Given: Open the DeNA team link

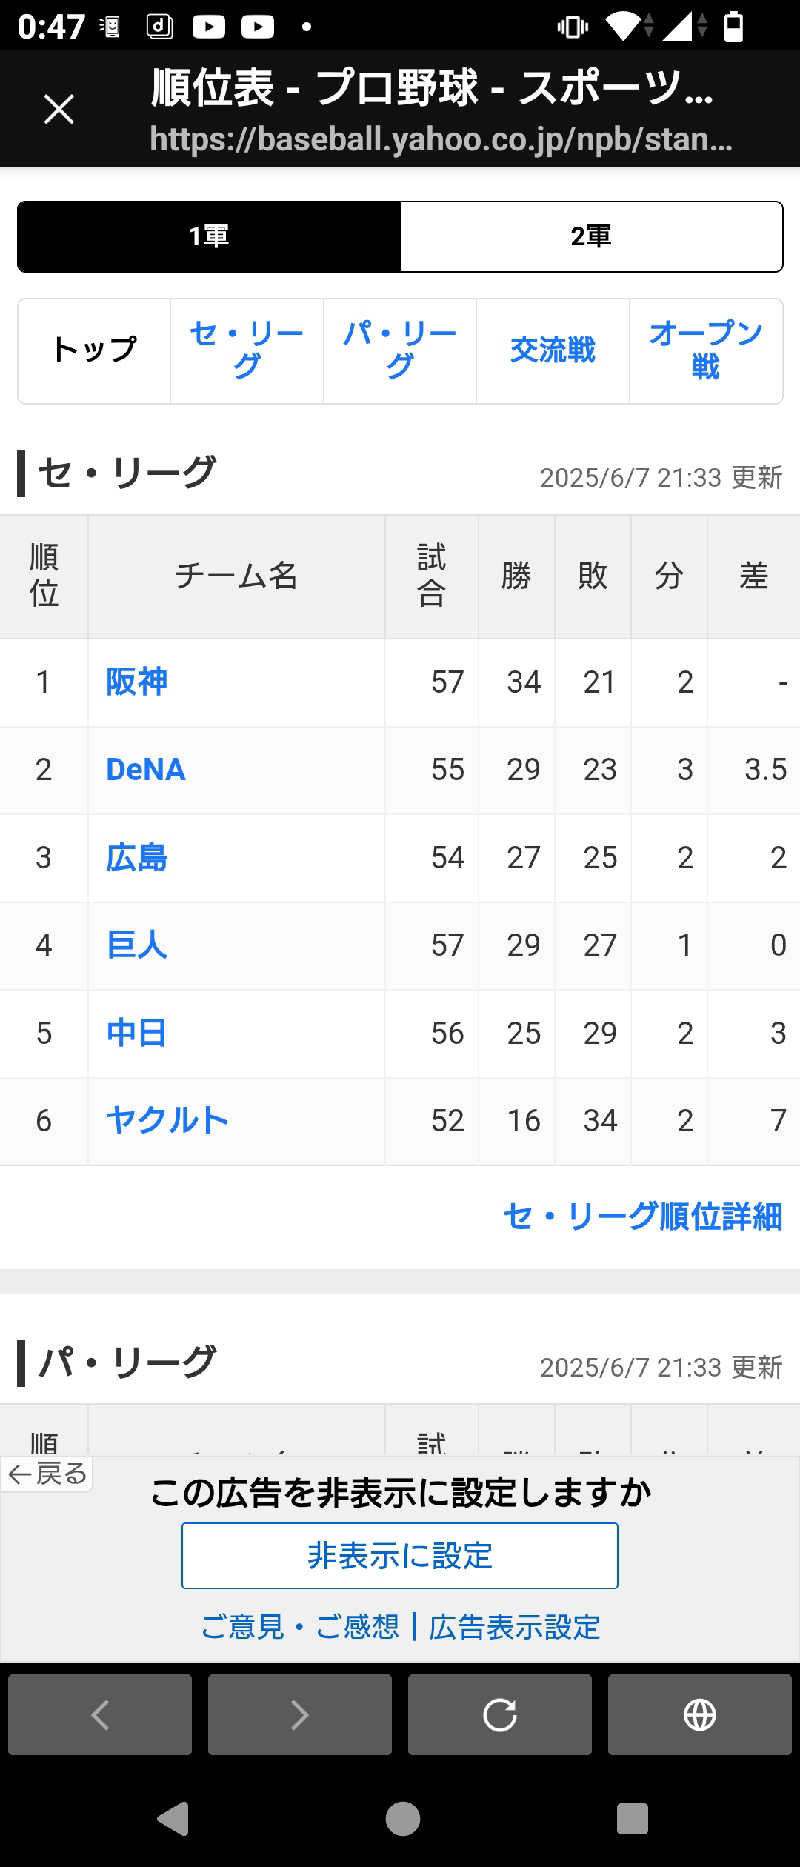Looking at the screenshot, I should tap(146, 769).
